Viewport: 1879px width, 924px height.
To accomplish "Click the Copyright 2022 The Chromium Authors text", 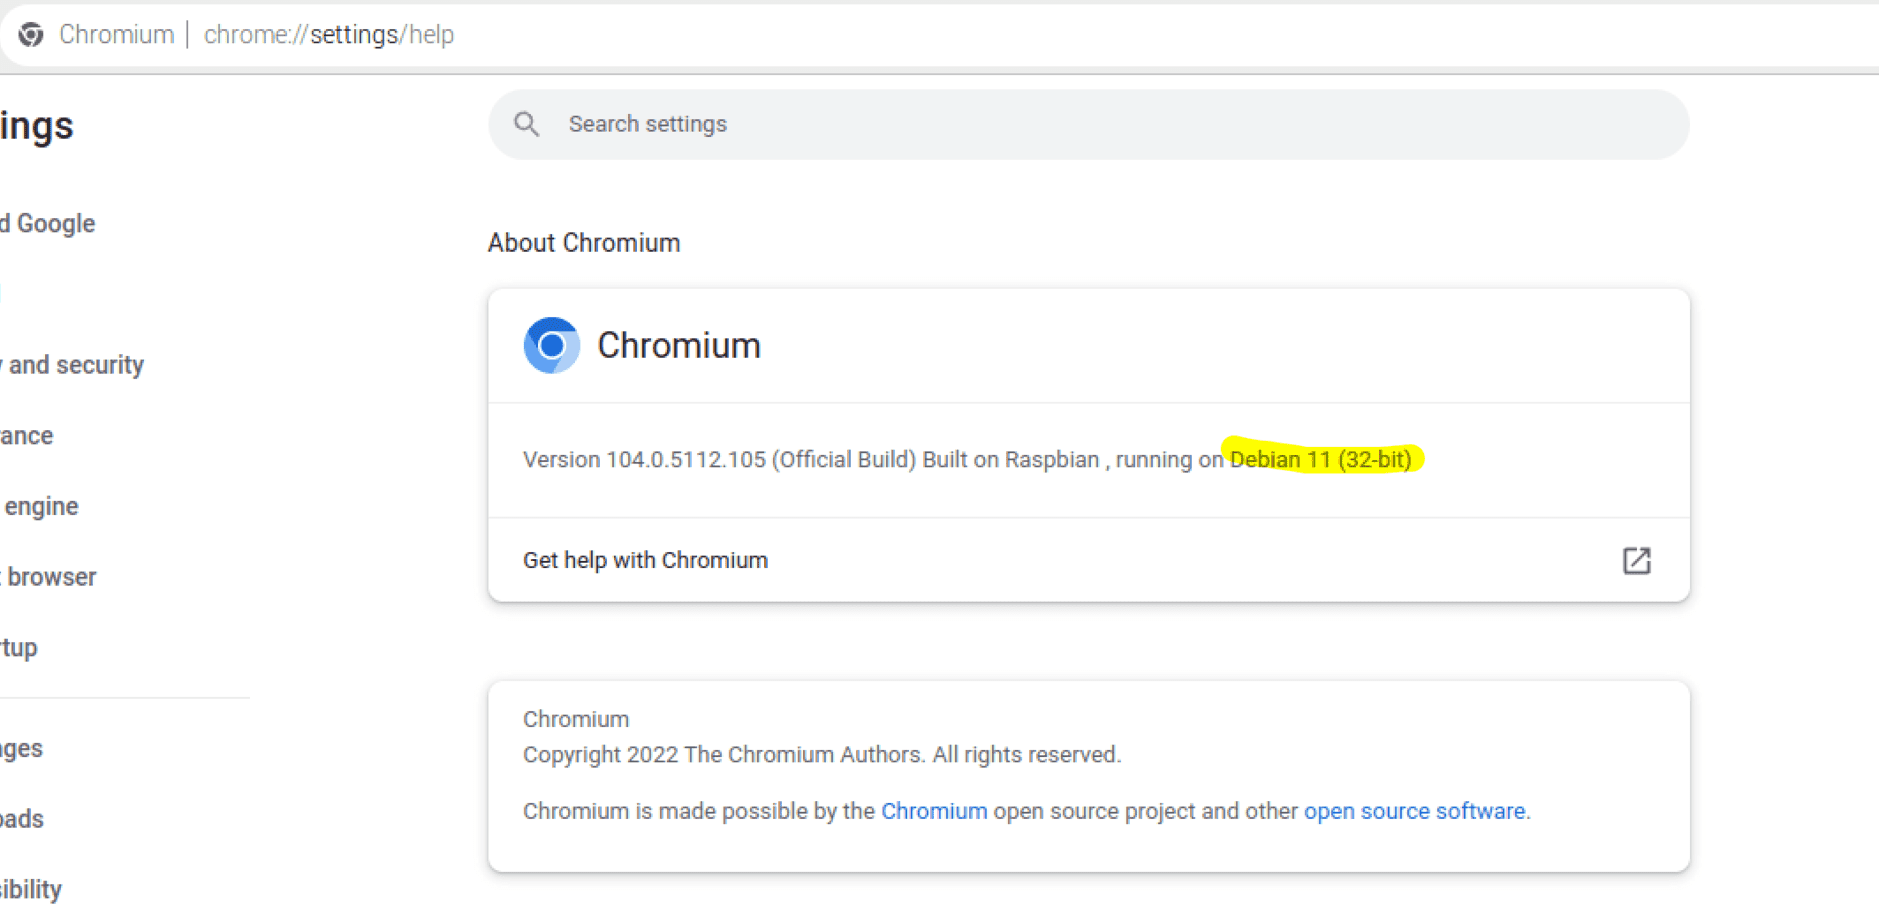I will (x=822, y=754).
